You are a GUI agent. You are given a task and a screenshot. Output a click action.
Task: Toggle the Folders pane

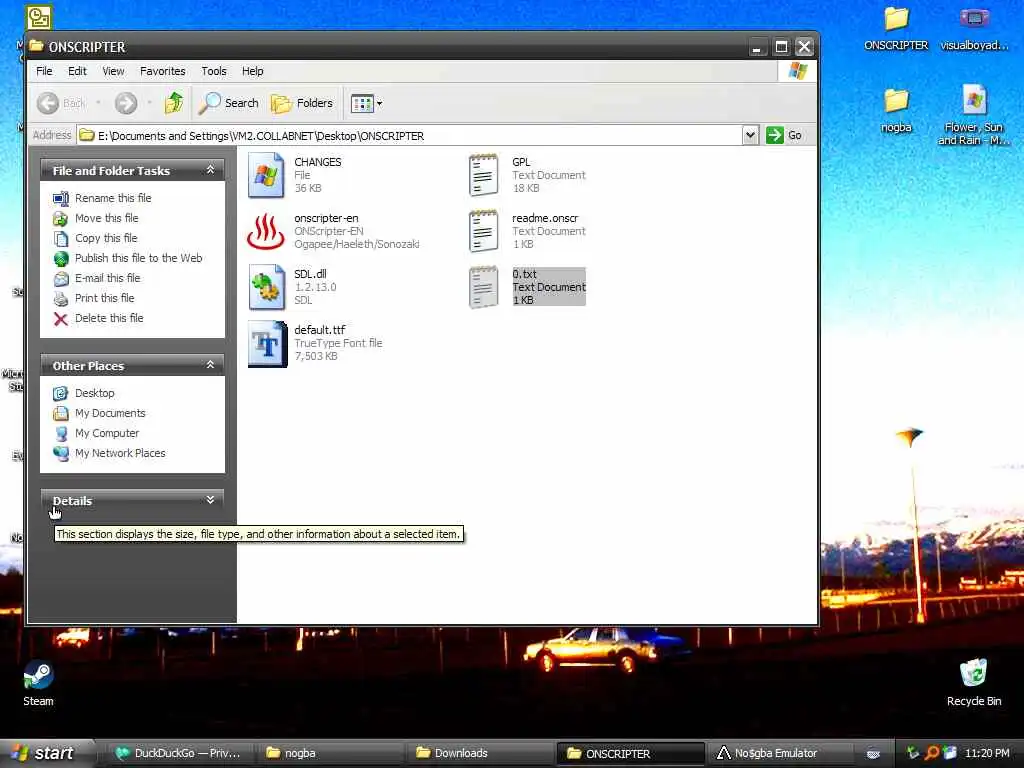click(302, 103)
